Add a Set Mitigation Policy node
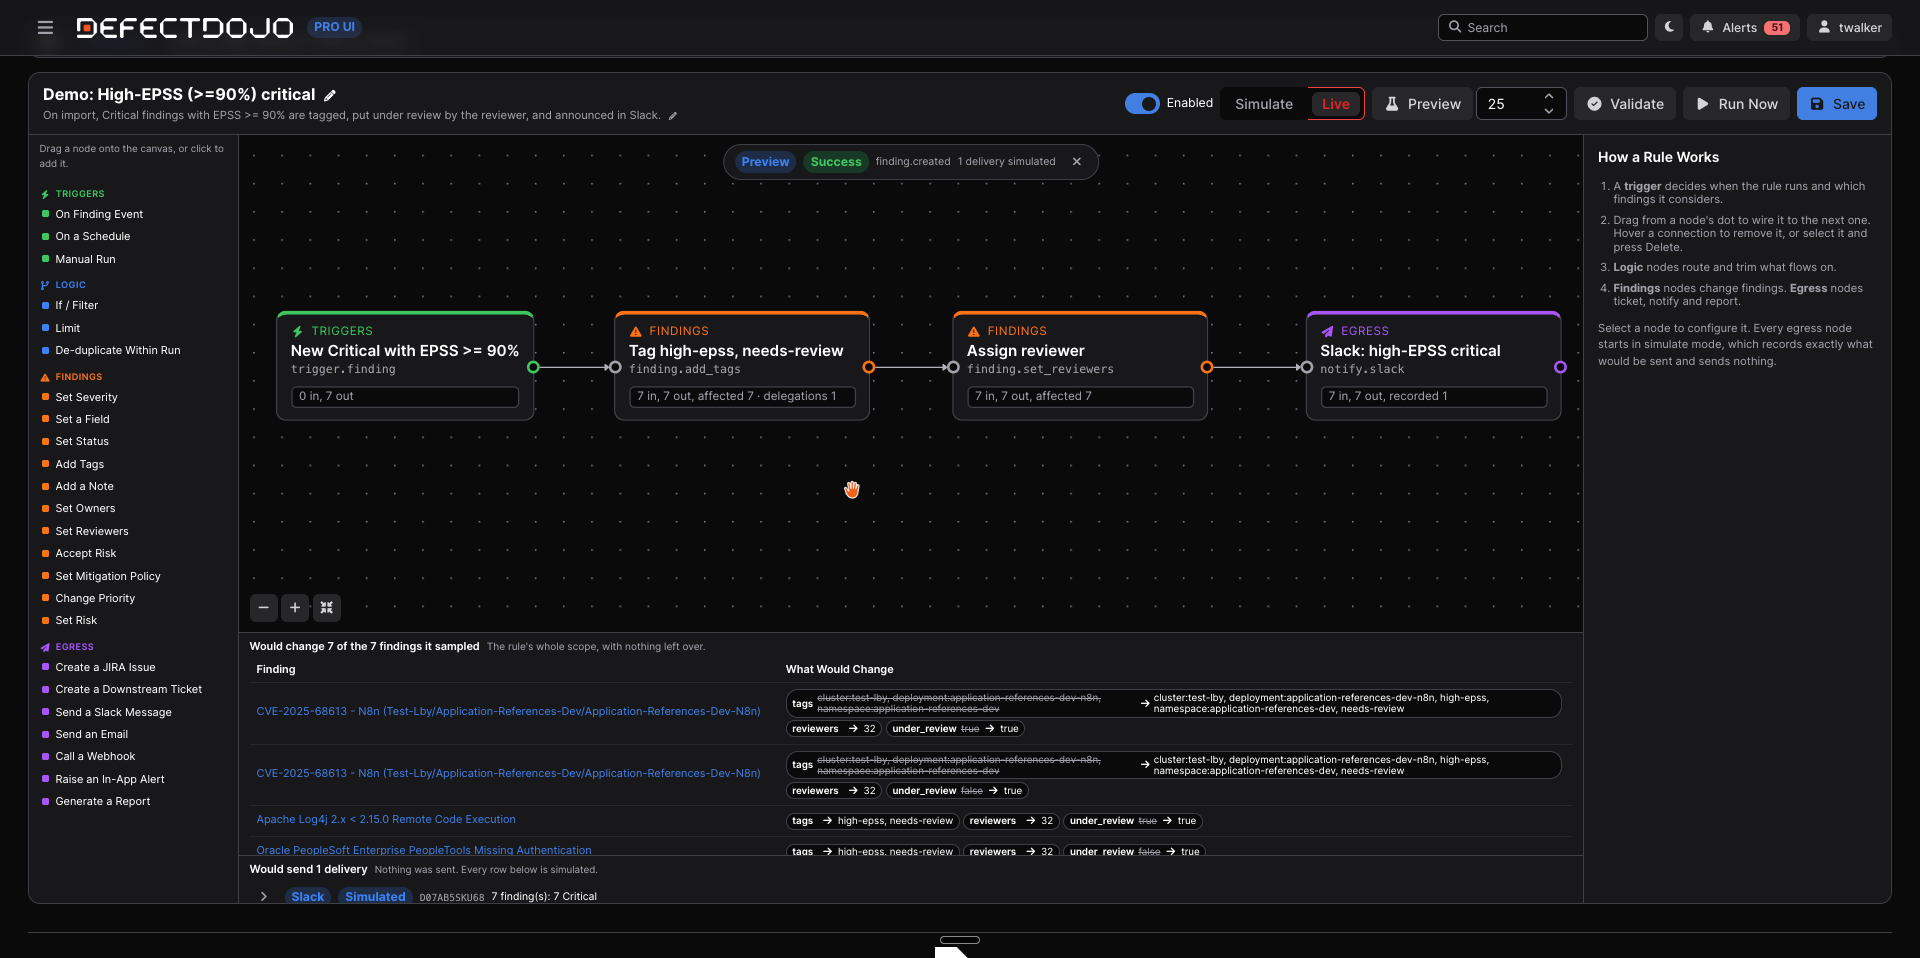 pyautogui.click(x=108, y=576)
